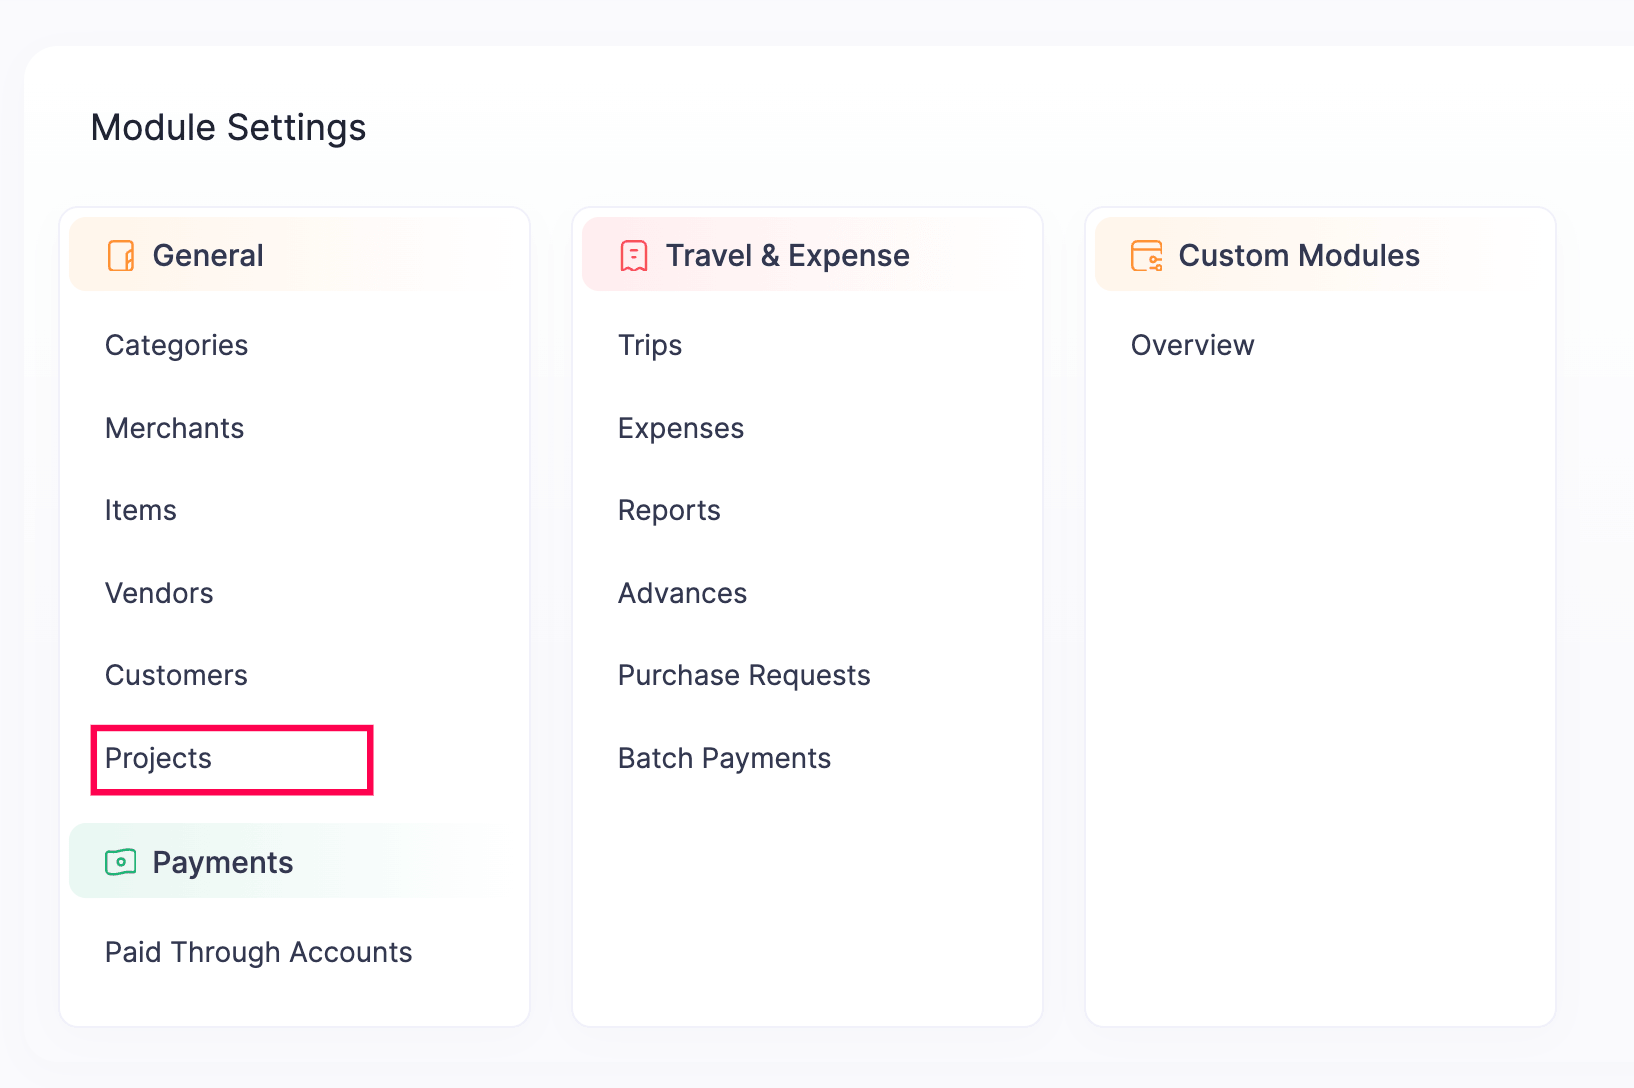Open the Items module settings

(x=141, y=510)
